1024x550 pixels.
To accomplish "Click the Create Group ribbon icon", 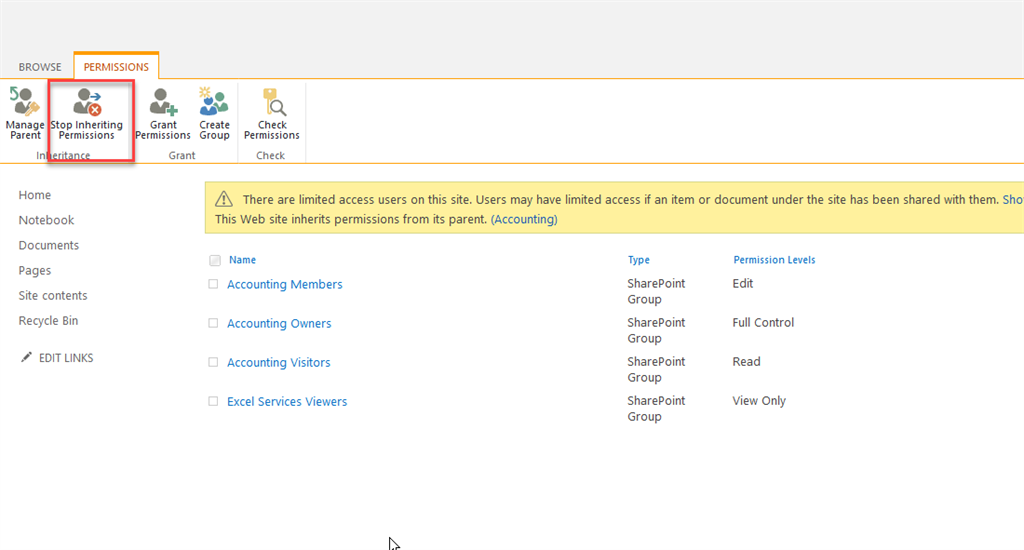I will click(x=214, y=101).
